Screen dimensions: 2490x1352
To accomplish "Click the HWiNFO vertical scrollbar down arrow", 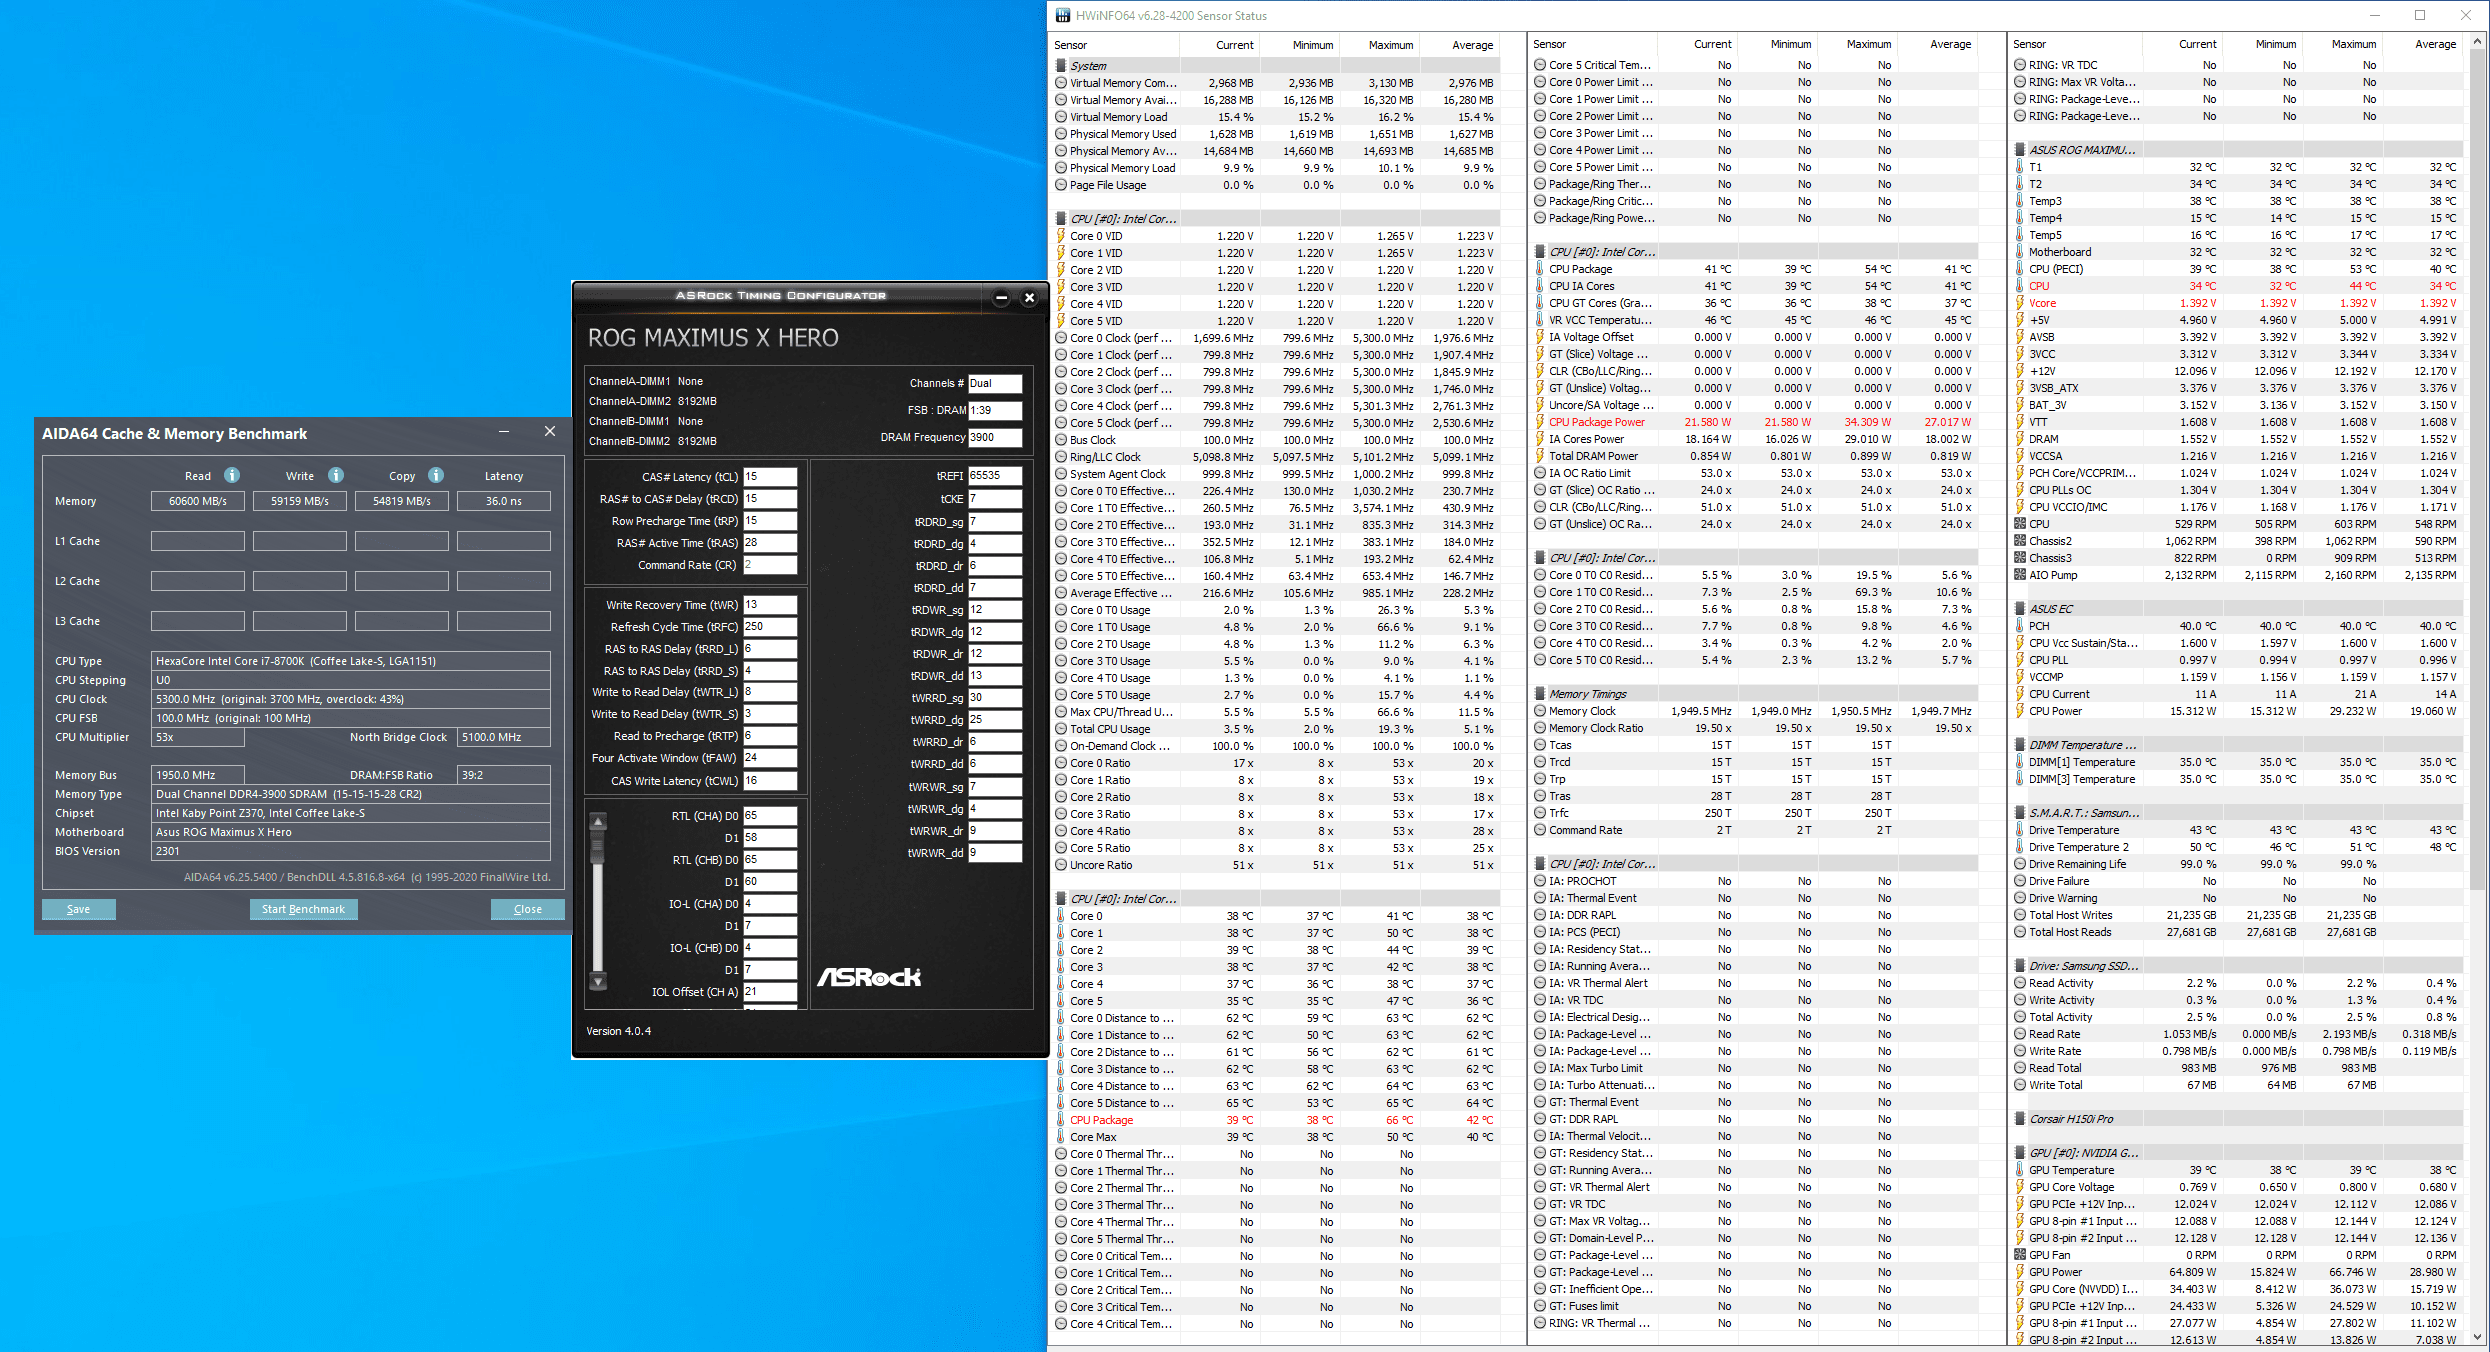I will click(2478, 1337).
